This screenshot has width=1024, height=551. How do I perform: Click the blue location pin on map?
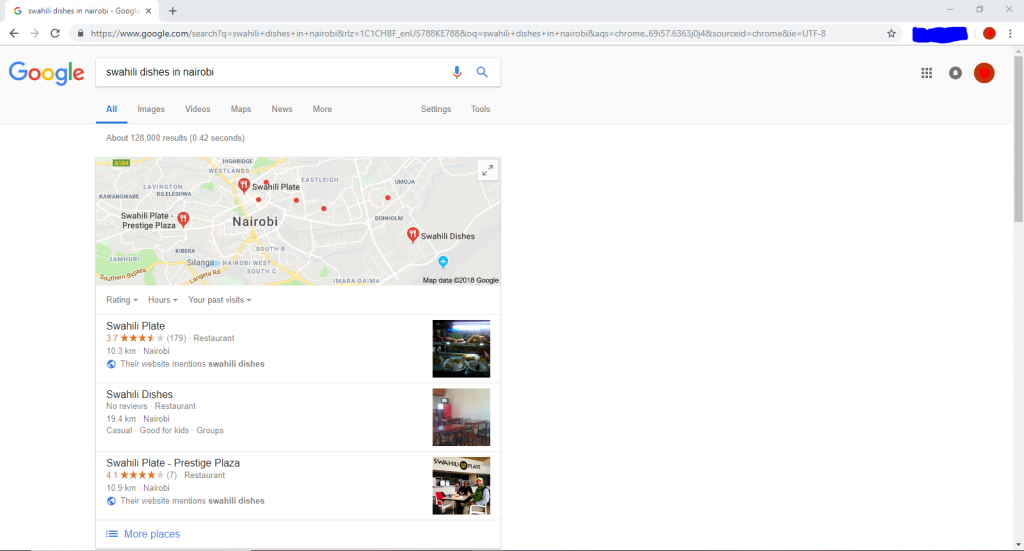pyautogui.click(x=443, y=262)
